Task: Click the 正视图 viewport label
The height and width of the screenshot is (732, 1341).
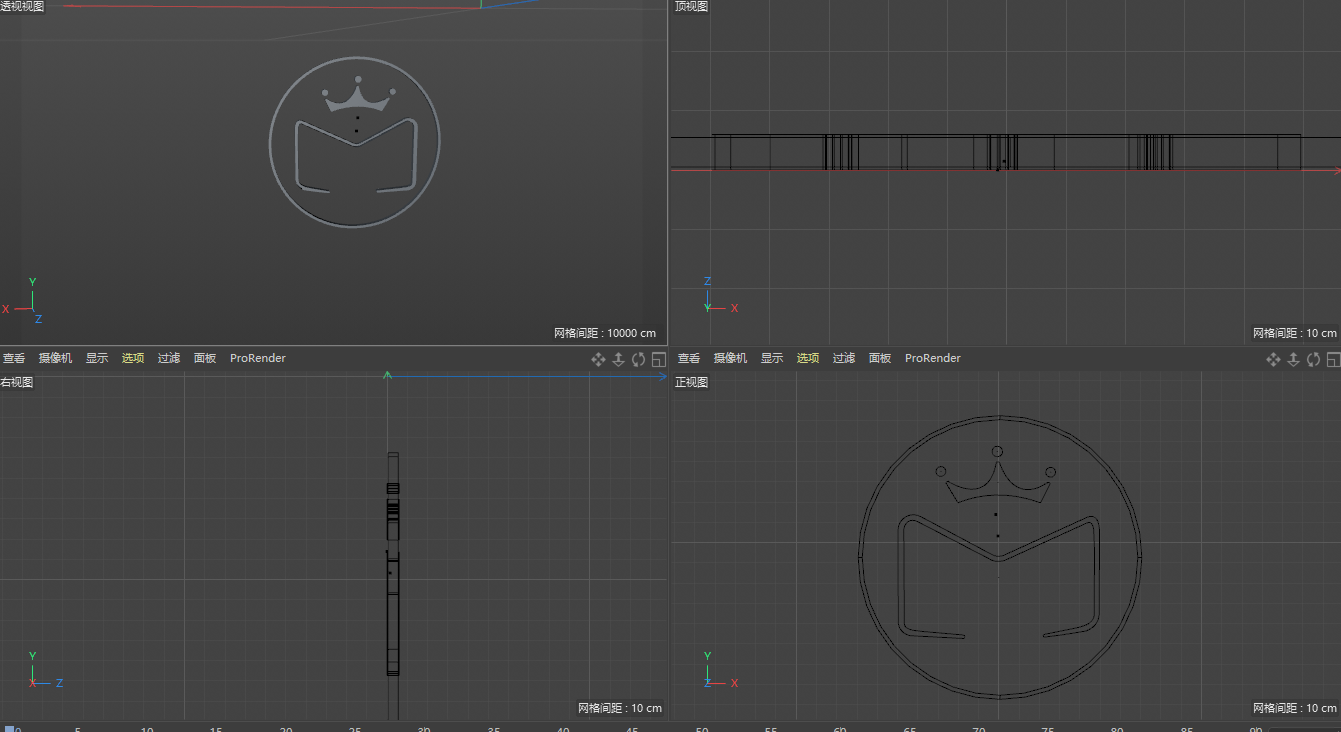Action: coord(691,382)
